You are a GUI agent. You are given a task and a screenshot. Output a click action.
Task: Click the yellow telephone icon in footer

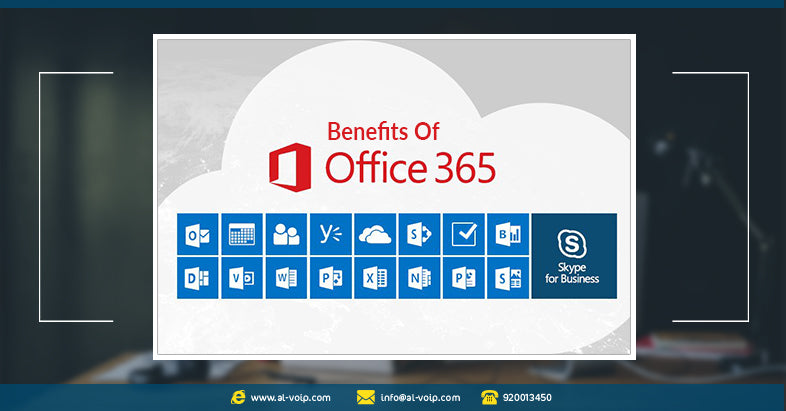(489, 397)
